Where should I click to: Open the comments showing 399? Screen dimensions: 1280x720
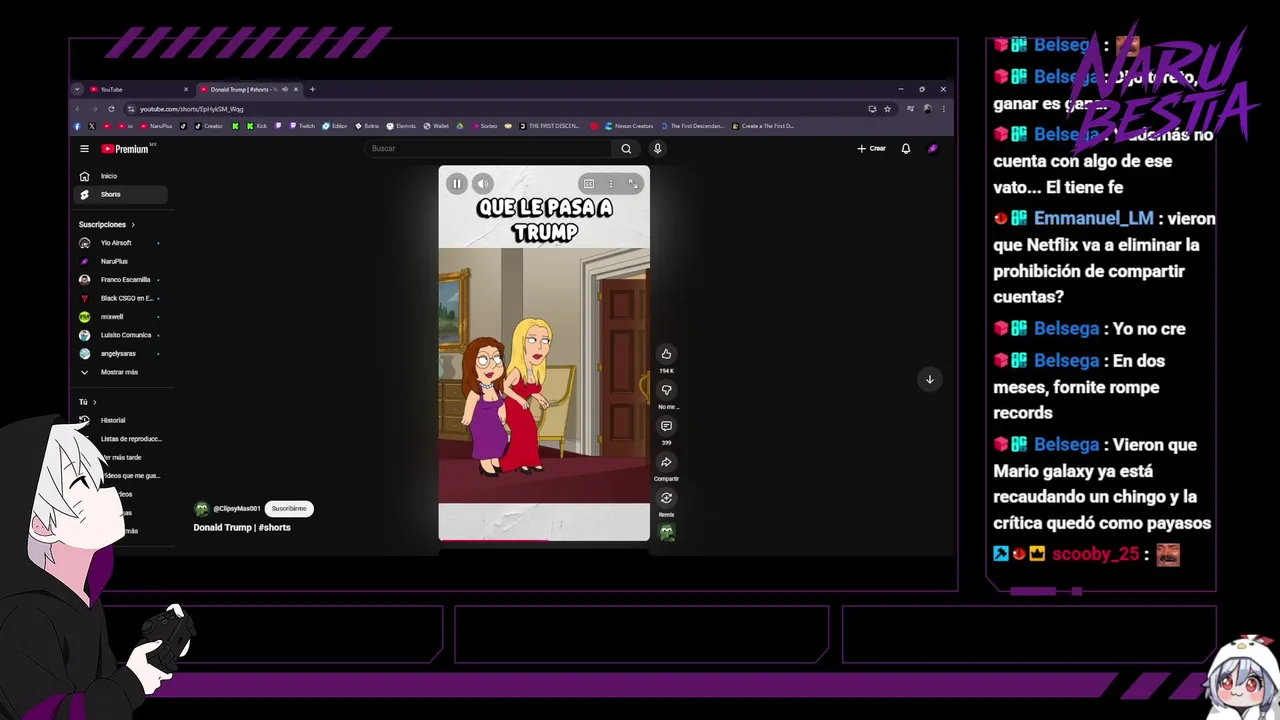click(666, 426)
